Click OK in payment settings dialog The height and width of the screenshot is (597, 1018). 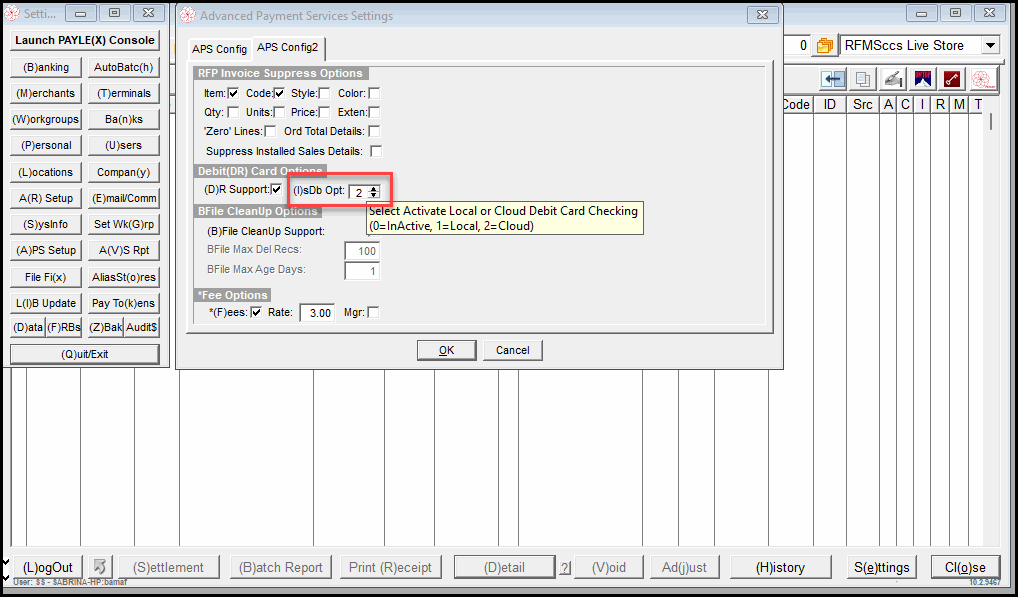(x=447, y=350)
